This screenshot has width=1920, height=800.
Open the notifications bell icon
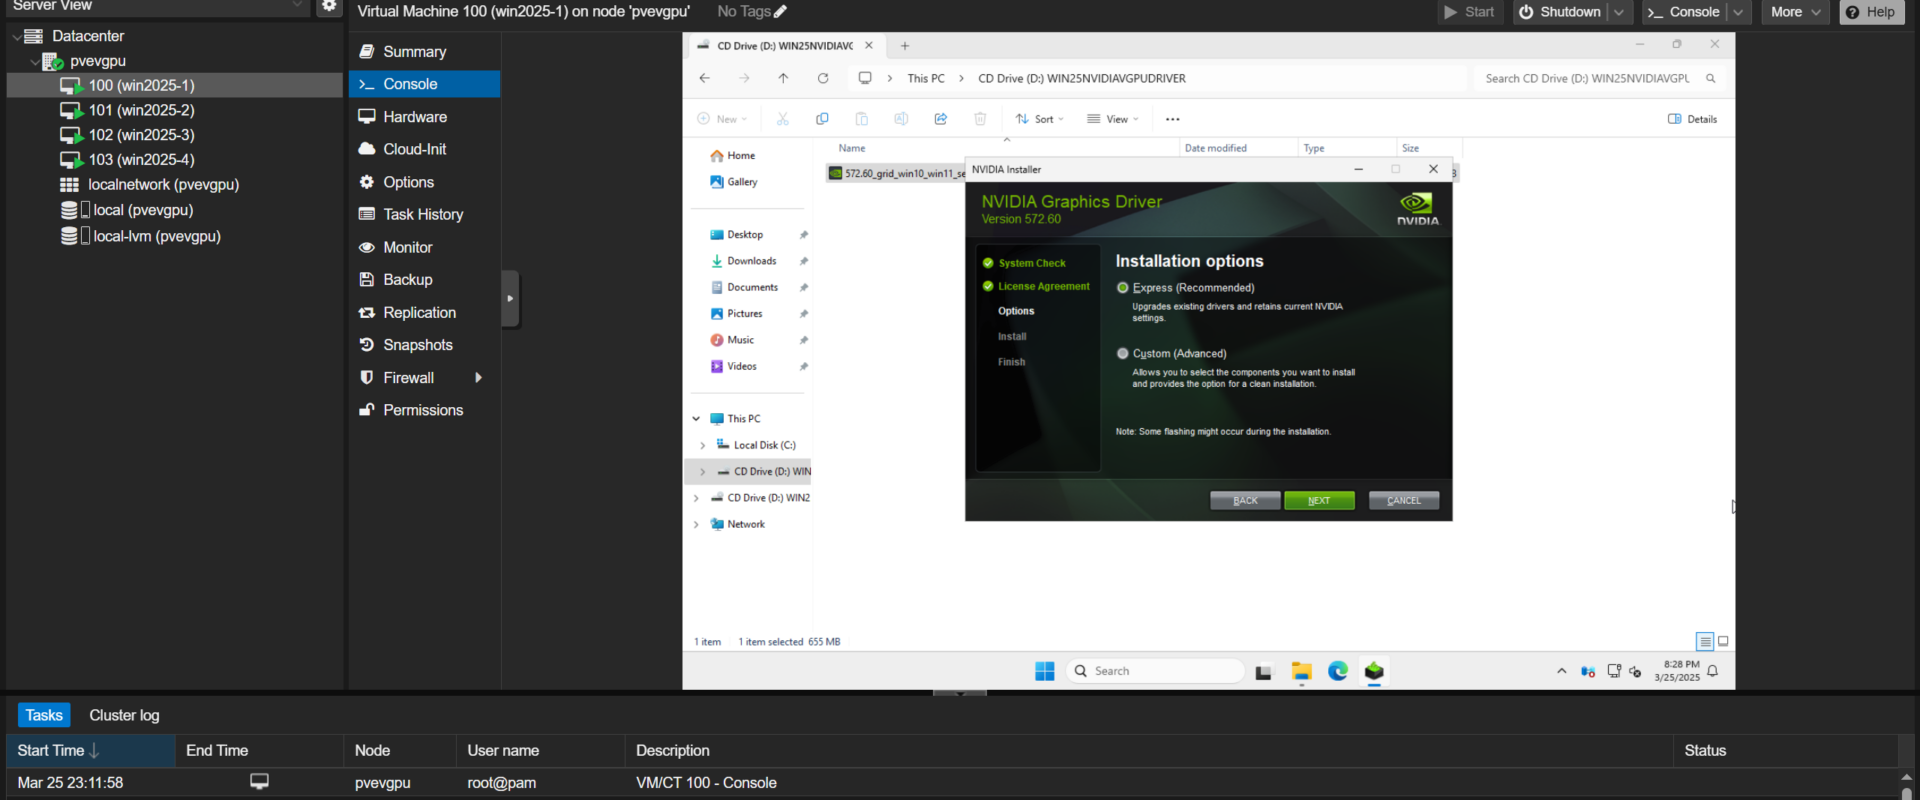coord(1713,671)
